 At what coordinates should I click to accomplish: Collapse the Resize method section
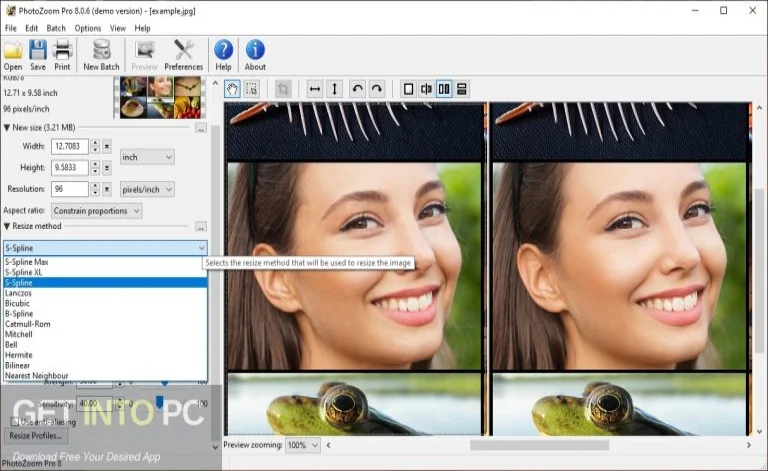pyautogui.click(x=7, y=226)
